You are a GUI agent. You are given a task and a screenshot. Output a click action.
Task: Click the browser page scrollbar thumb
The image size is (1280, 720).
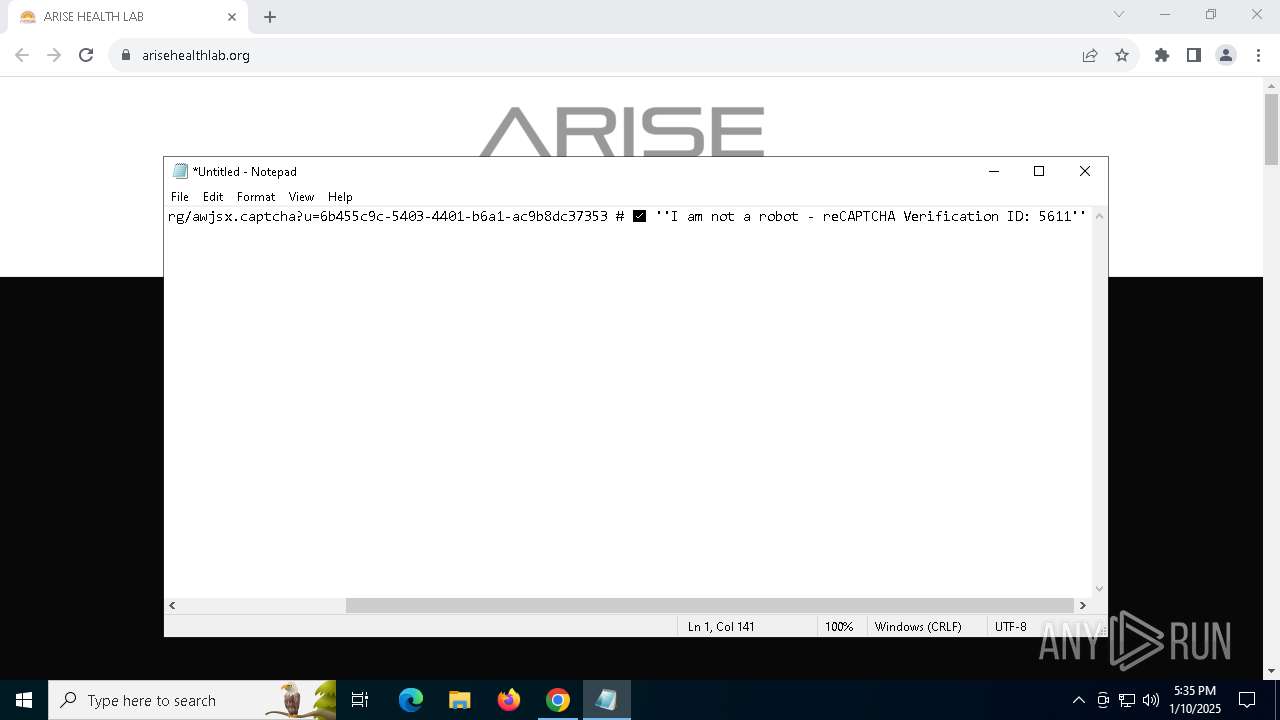(x=1271, y=129)
